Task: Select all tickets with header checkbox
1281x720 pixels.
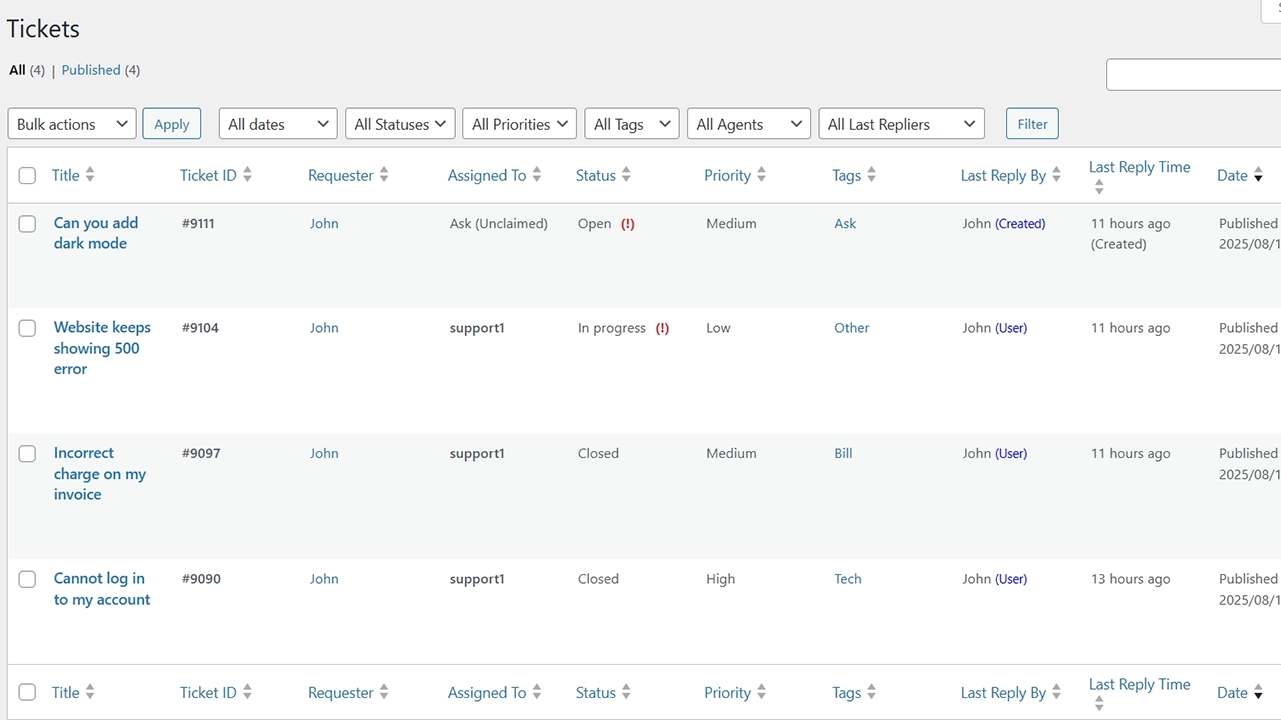Action: pos(27,176)
